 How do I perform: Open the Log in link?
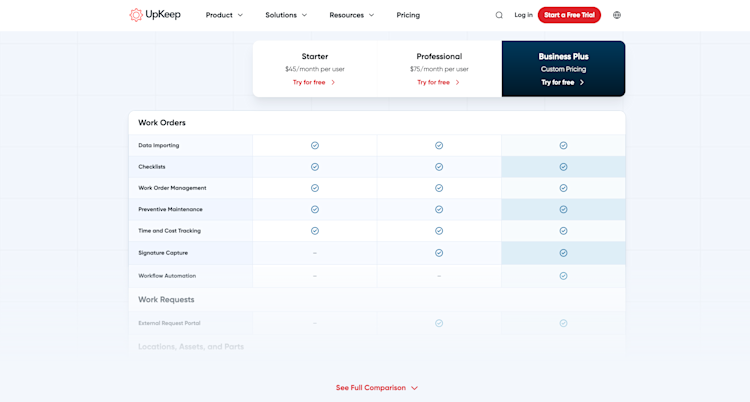(x=523, y=15)
